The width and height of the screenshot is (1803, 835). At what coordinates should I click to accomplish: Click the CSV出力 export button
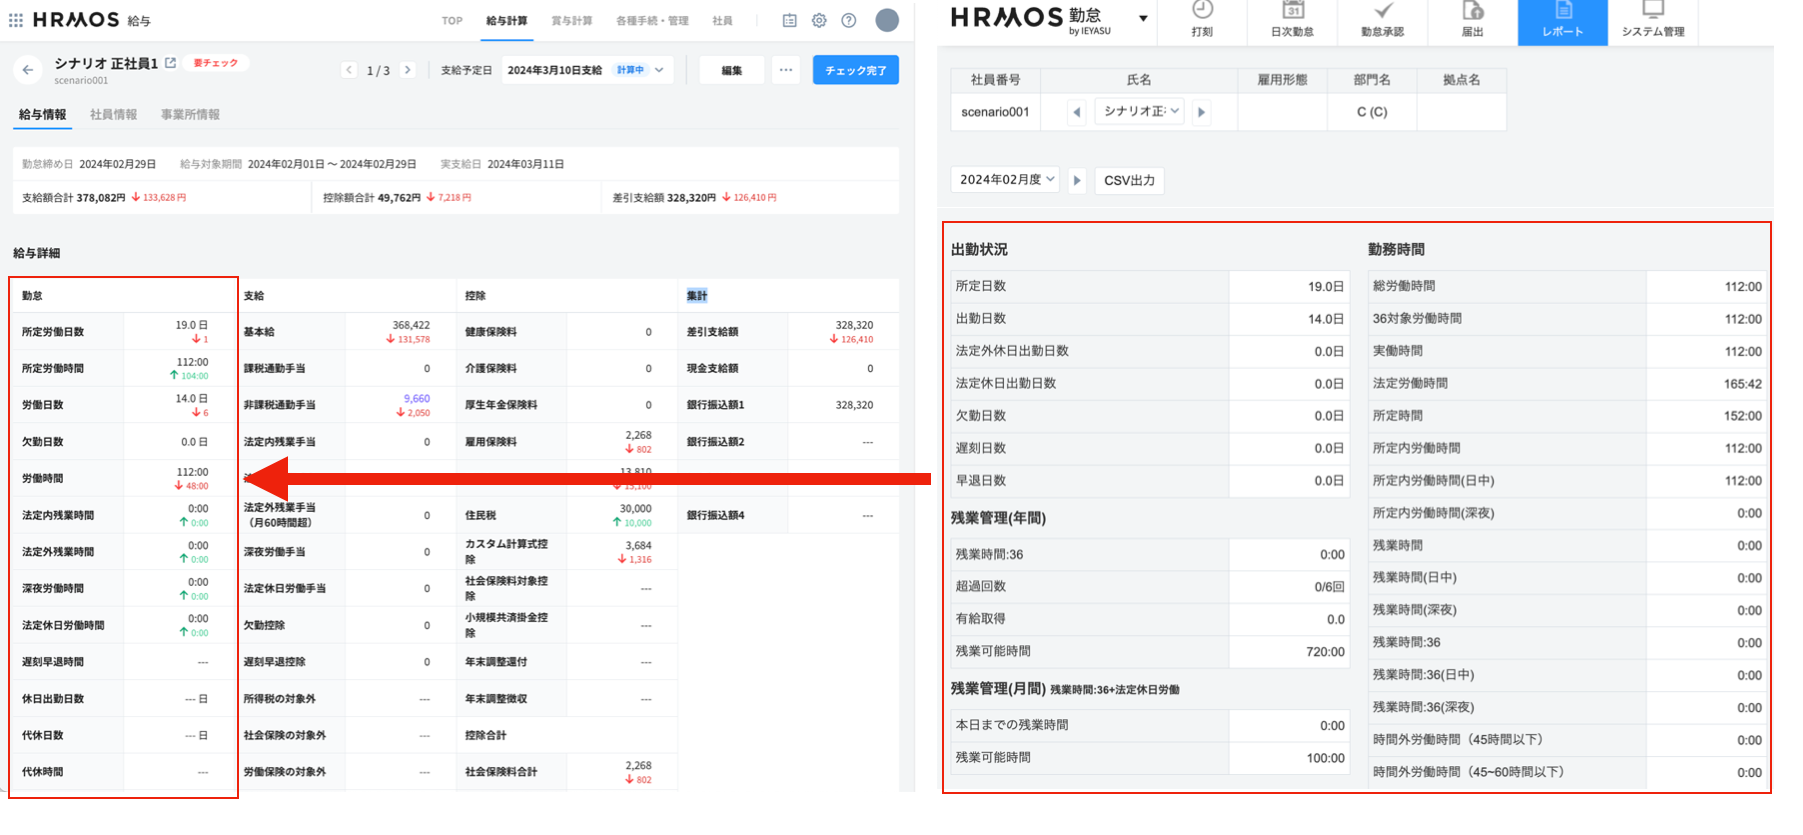tap(1129, 180)
